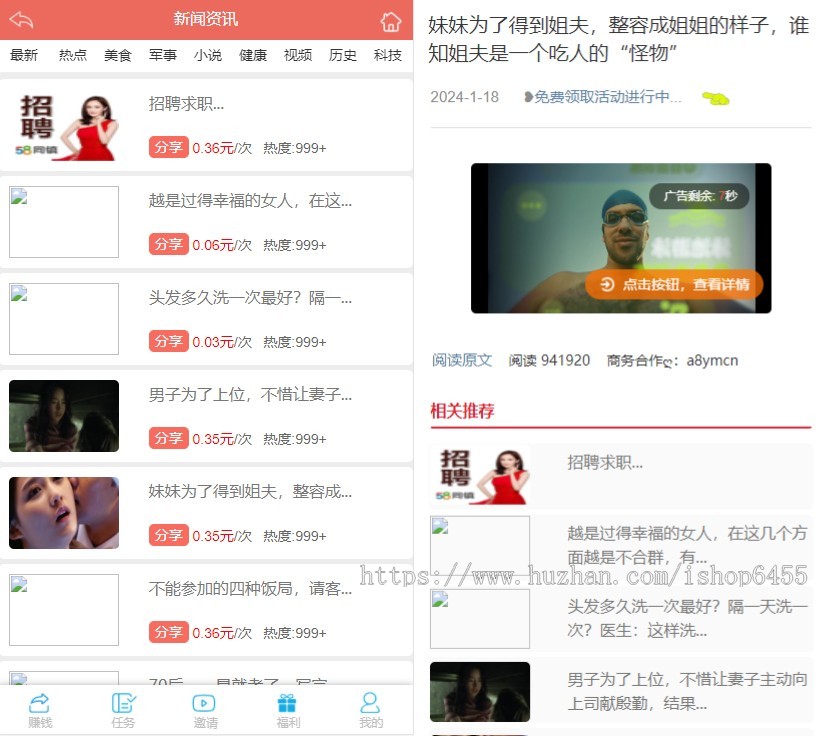Viewport: 829px width, 736px height.
Task: Click the yellow pointing-hand icon beside the promo link
Action: [x=715, y=98]
